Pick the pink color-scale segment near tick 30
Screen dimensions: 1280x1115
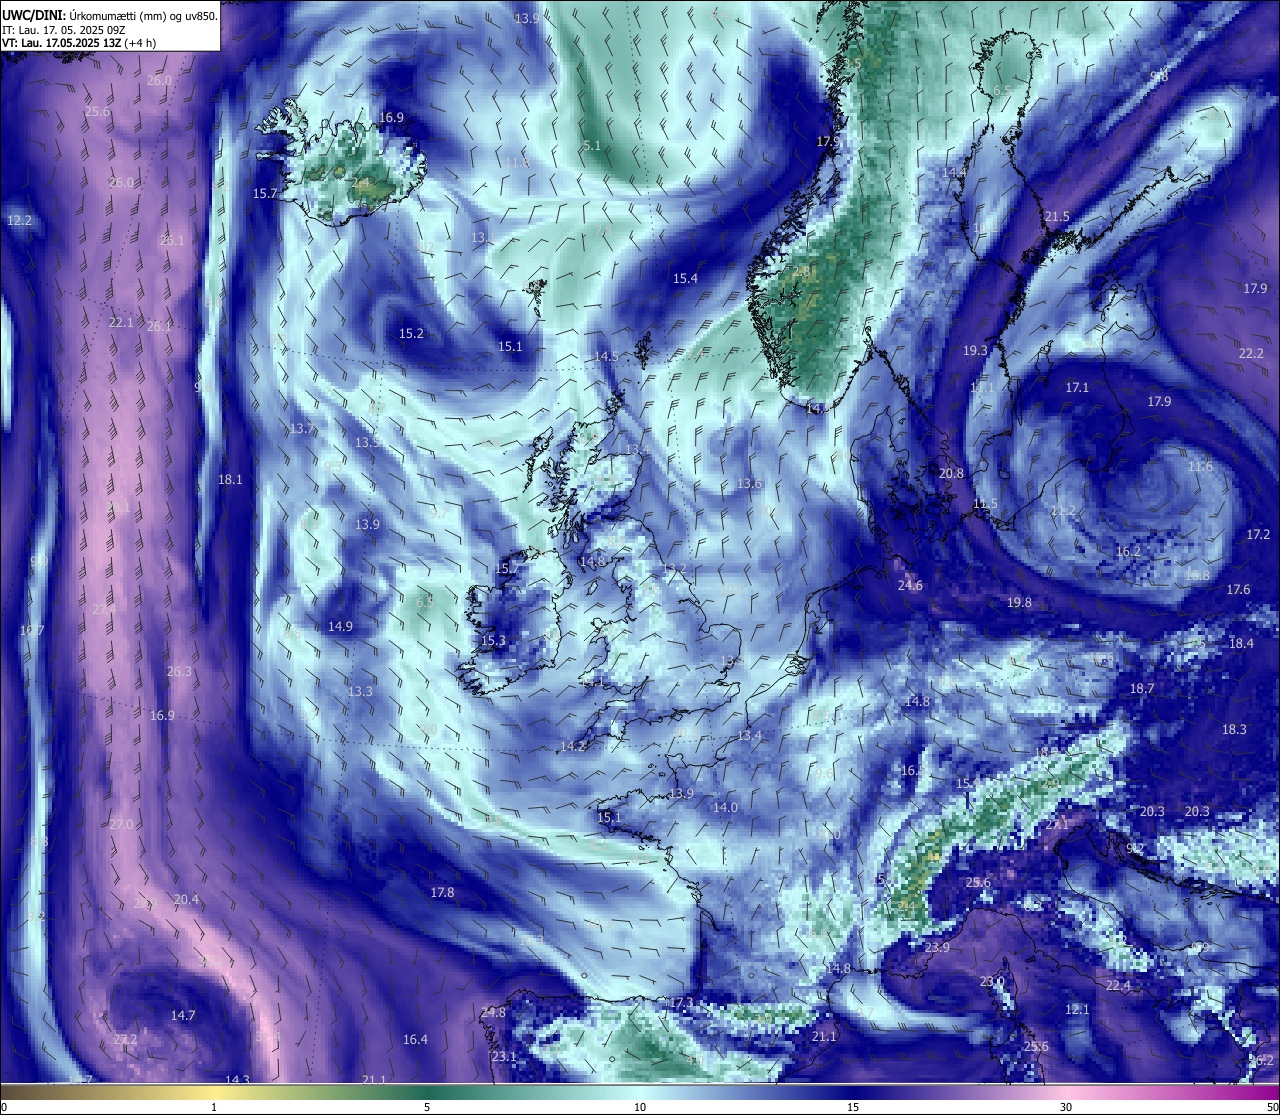[x=1066, y=1091]
